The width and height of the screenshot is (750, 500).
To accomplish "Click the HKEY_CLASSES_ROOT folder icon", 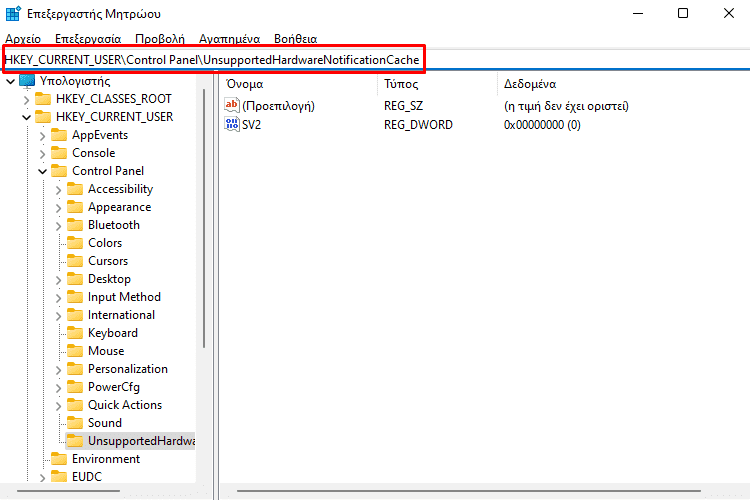I will coord(43,99).
